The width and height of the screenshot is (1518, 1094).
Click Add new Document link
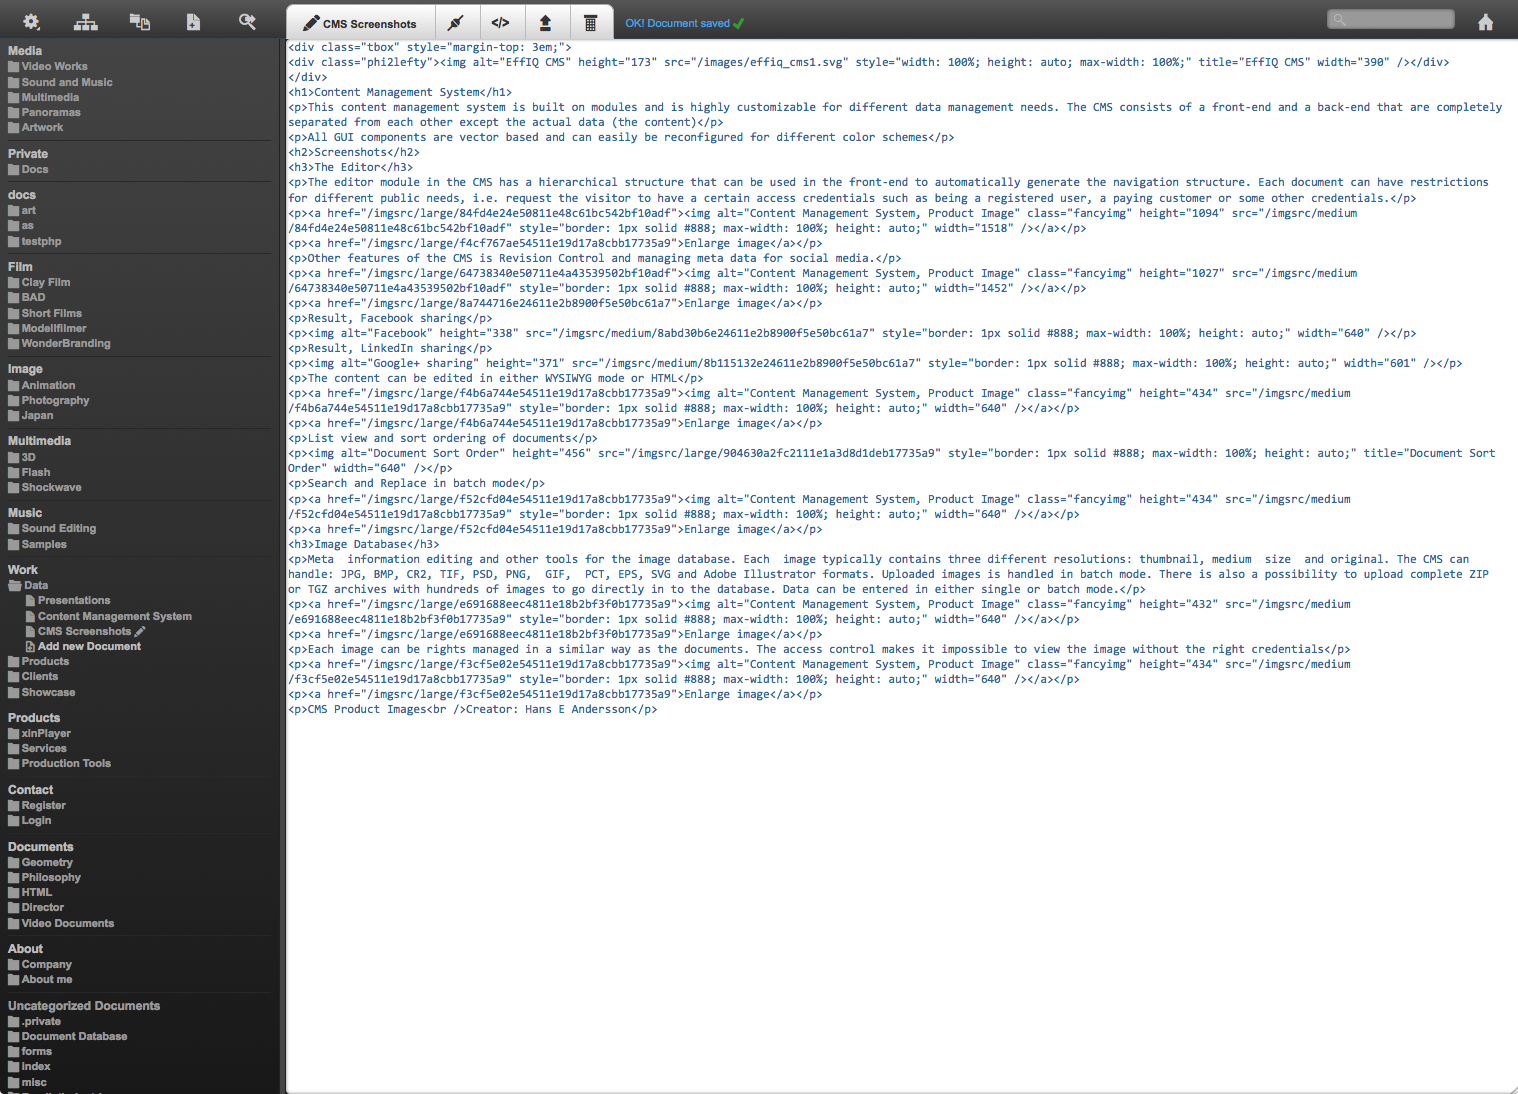89,647
